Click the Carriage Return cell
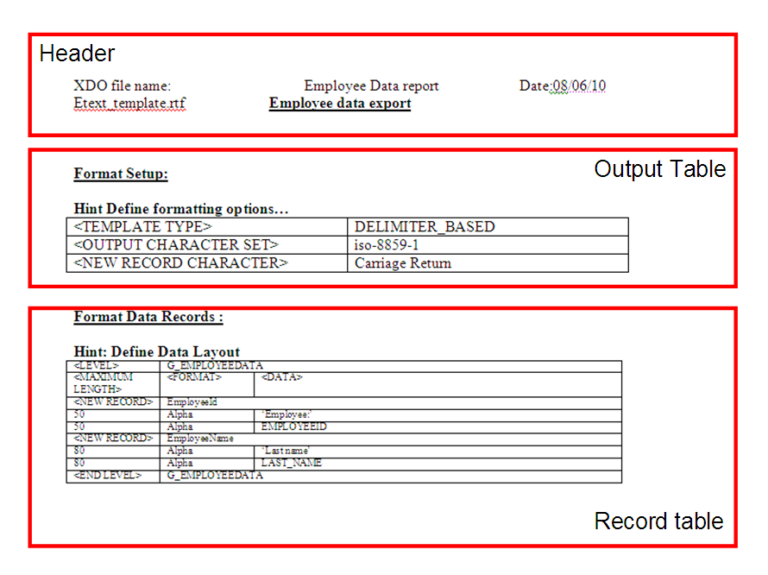 click(403, 263)
